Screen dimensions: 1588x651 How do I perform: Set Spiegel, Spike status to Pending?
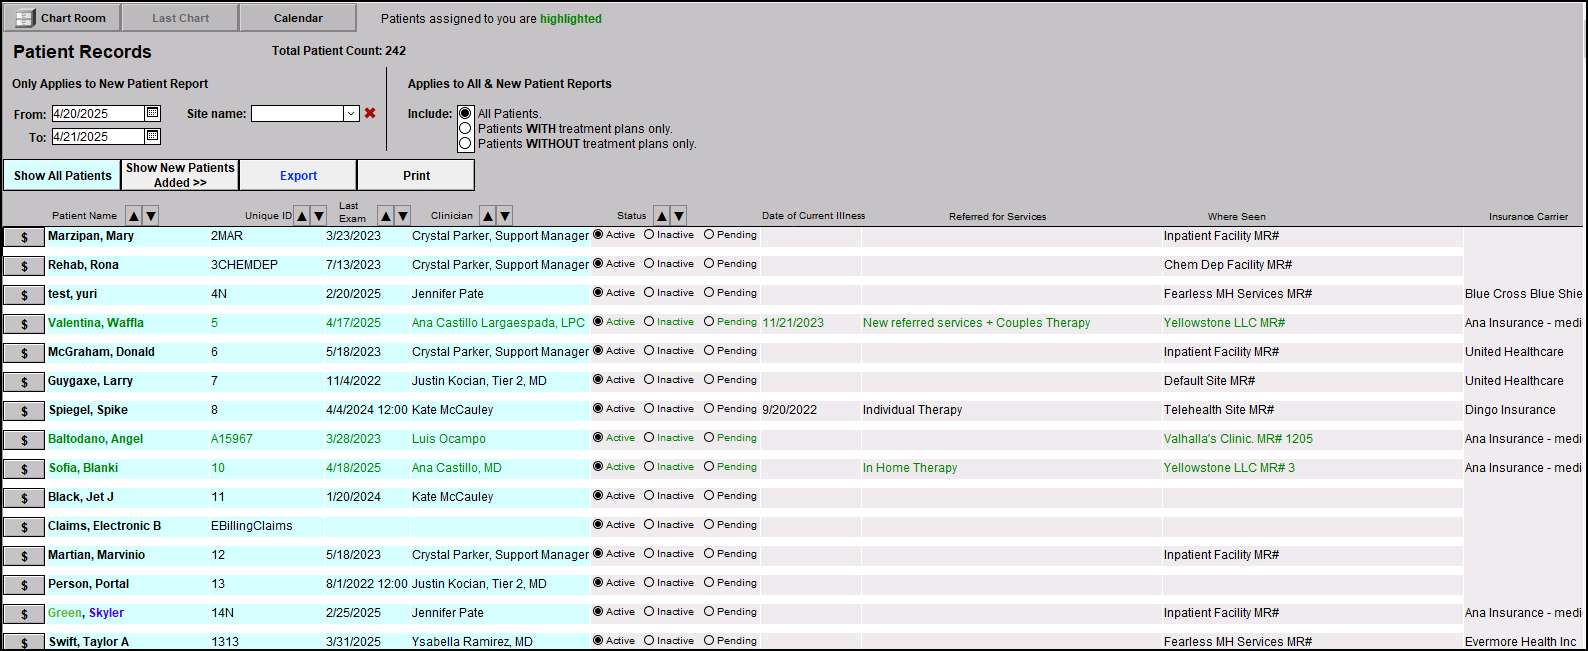click(709, 409)
